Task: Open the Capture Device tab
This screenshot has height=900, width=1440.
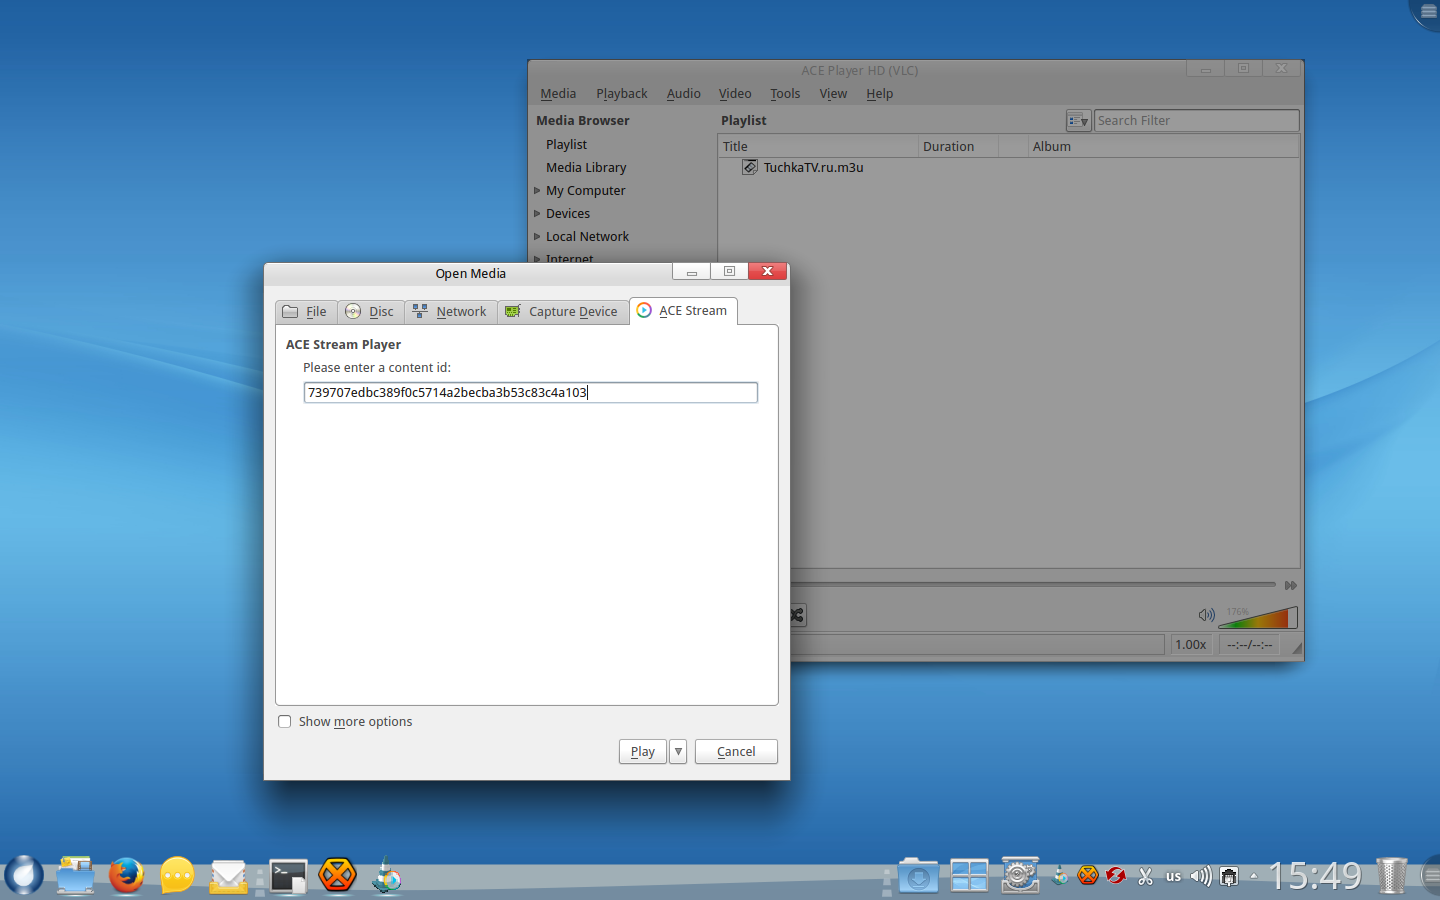Action: (563, 312)
